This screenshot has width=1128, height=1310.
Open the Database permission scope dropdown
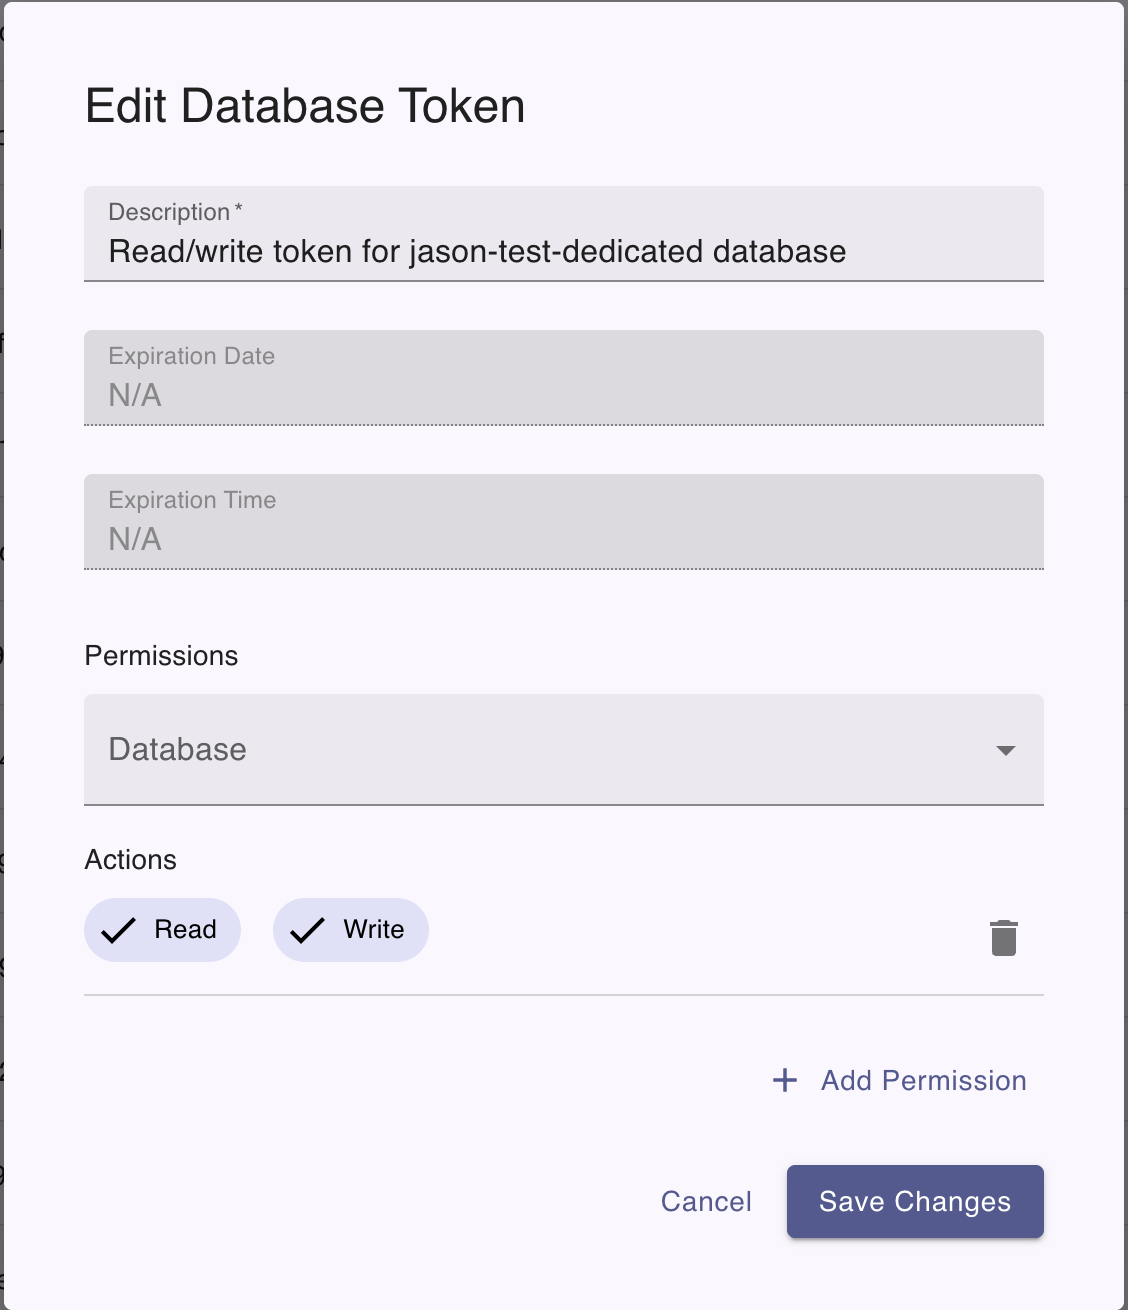(564, 750)
